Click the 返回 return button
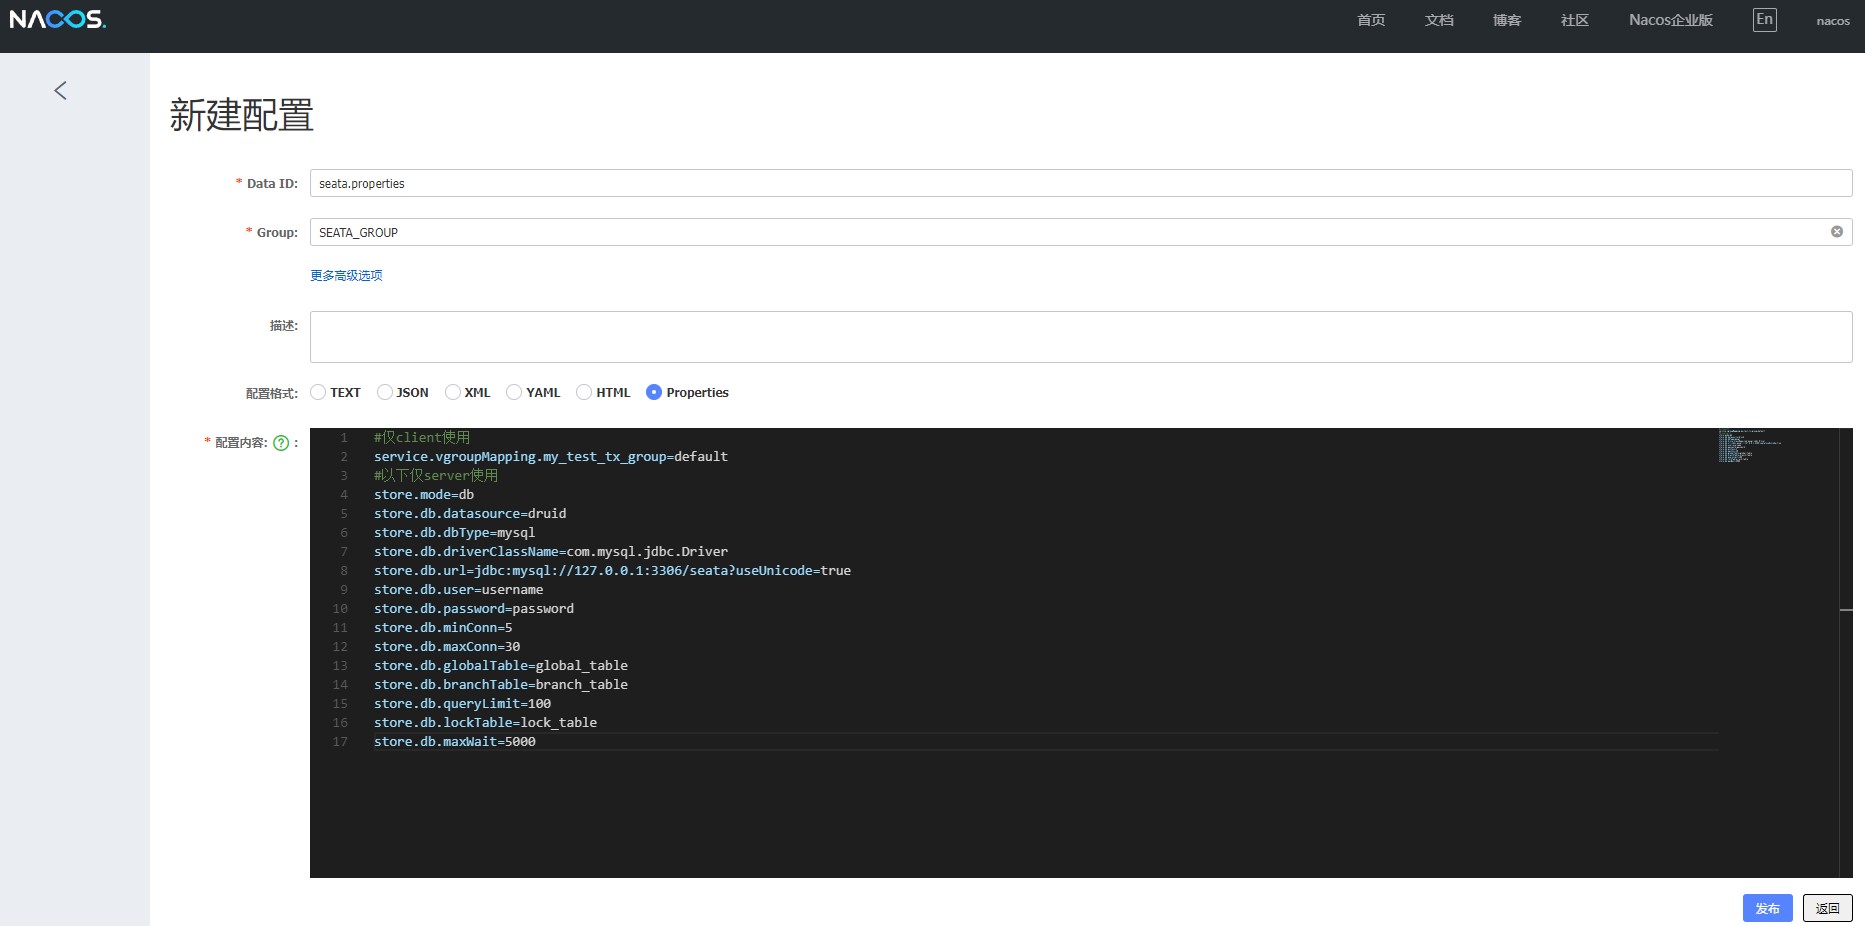 coord(1827,908)
